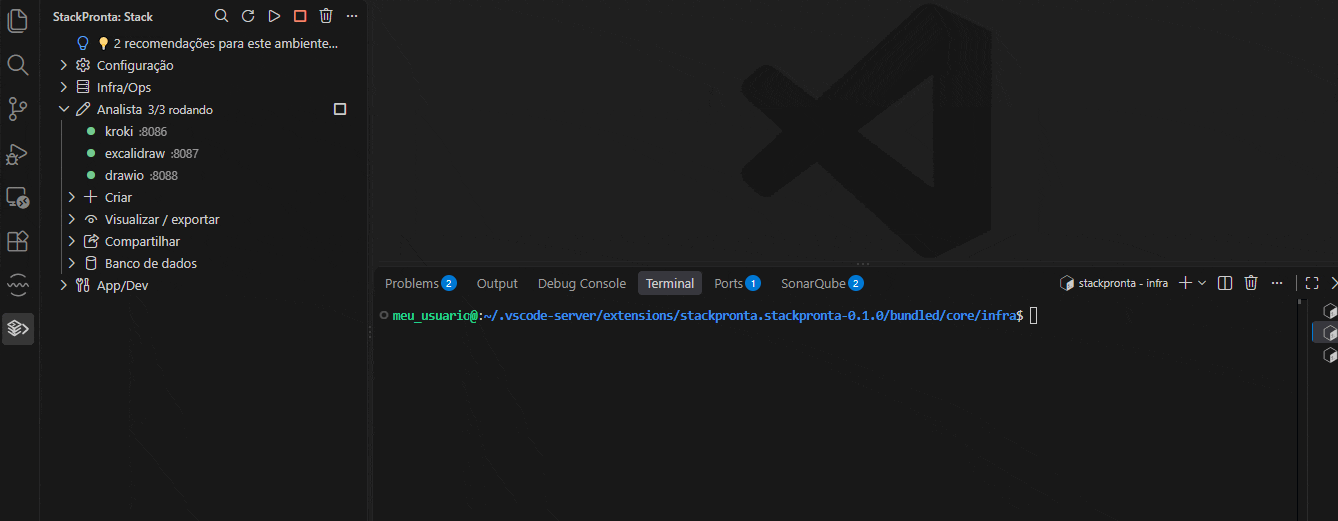Open Remote Explorer in activity bar
Image resolution: width=1338 pixels, height=521 pixels.
17,197
